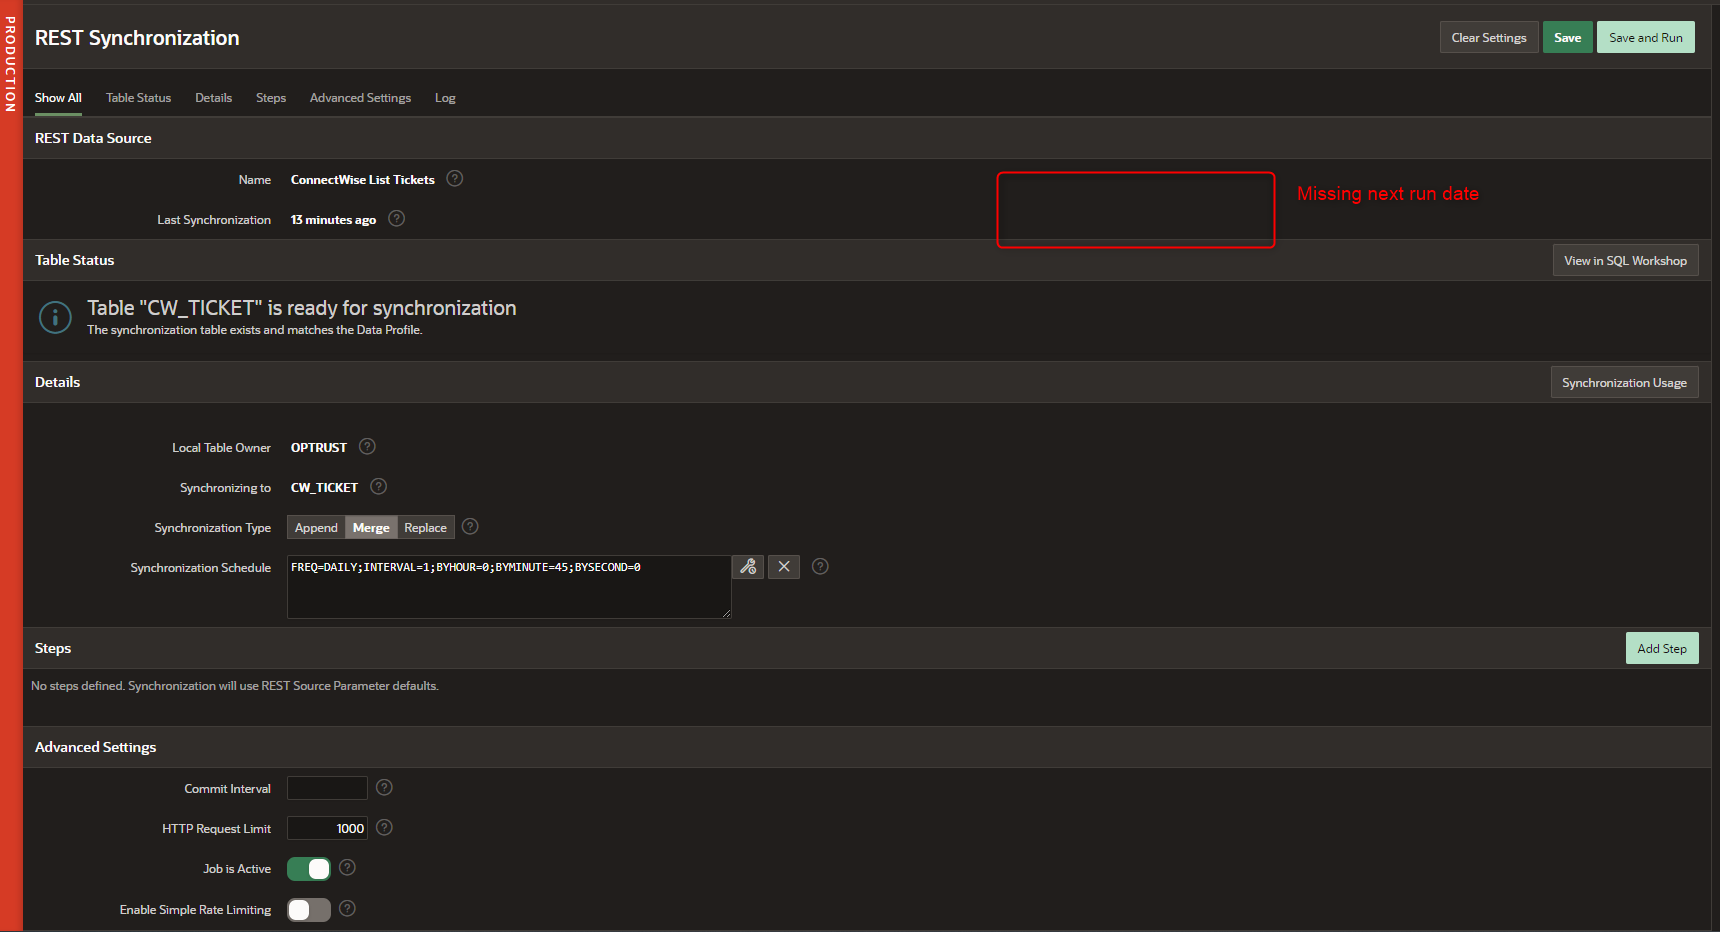The width and height of the screenshot is (1720, 932).
Task: Click help icon beside Local Table Owner
Action: (367, 447)
